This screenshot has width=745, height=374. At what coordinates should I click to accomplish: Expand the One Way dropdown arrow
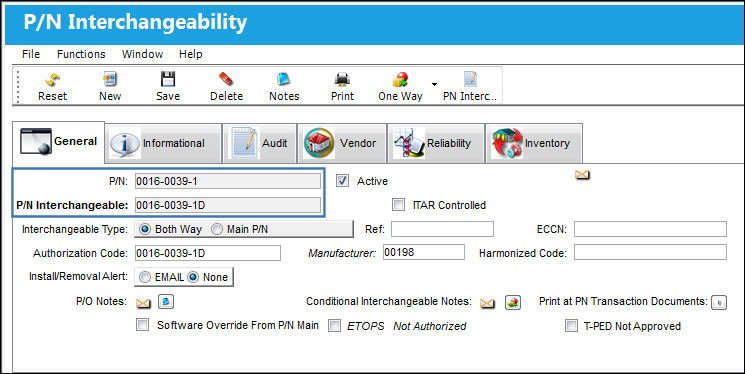[434, 85]
